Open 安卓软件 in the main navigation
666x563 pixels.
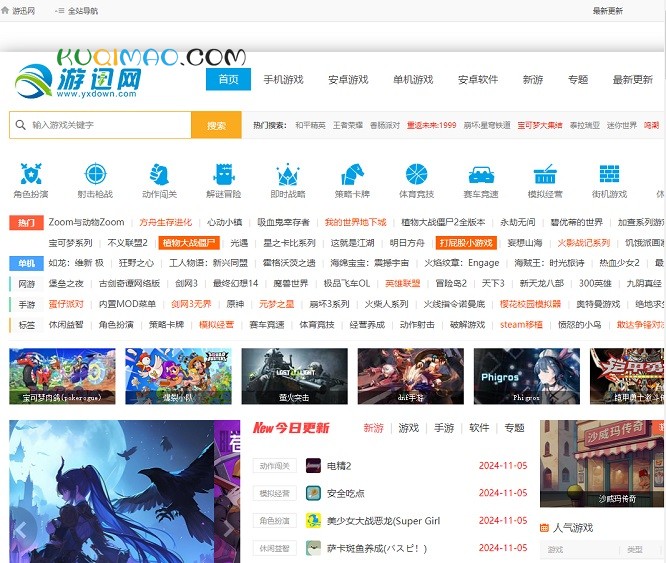click(x=478, y=79)
